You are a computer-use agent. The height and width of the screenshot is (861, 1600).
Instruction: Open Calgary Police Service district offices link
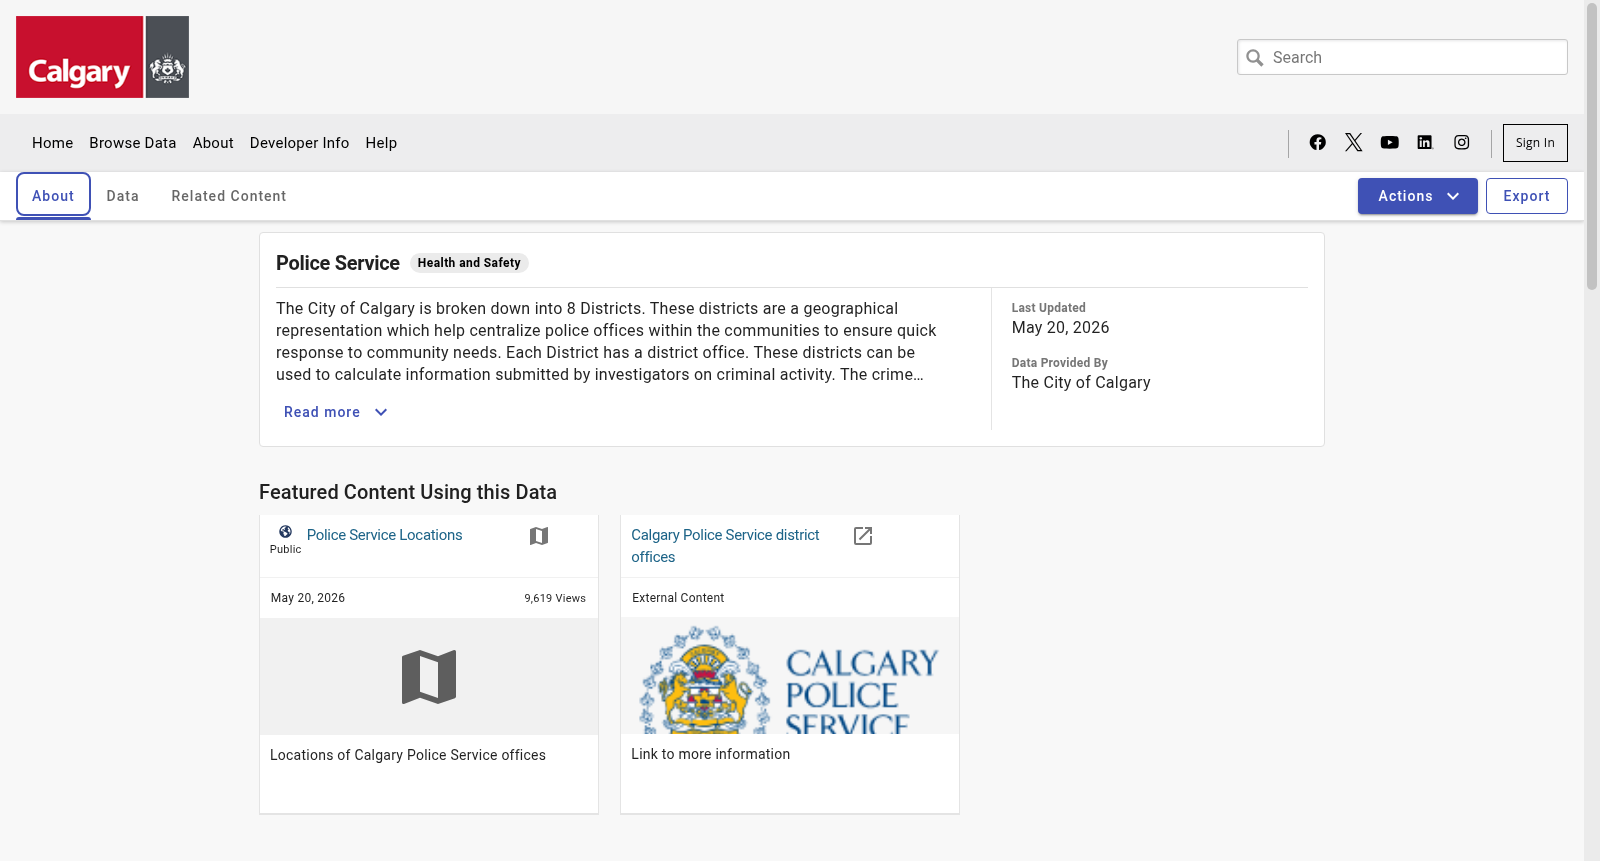[725, 546]
